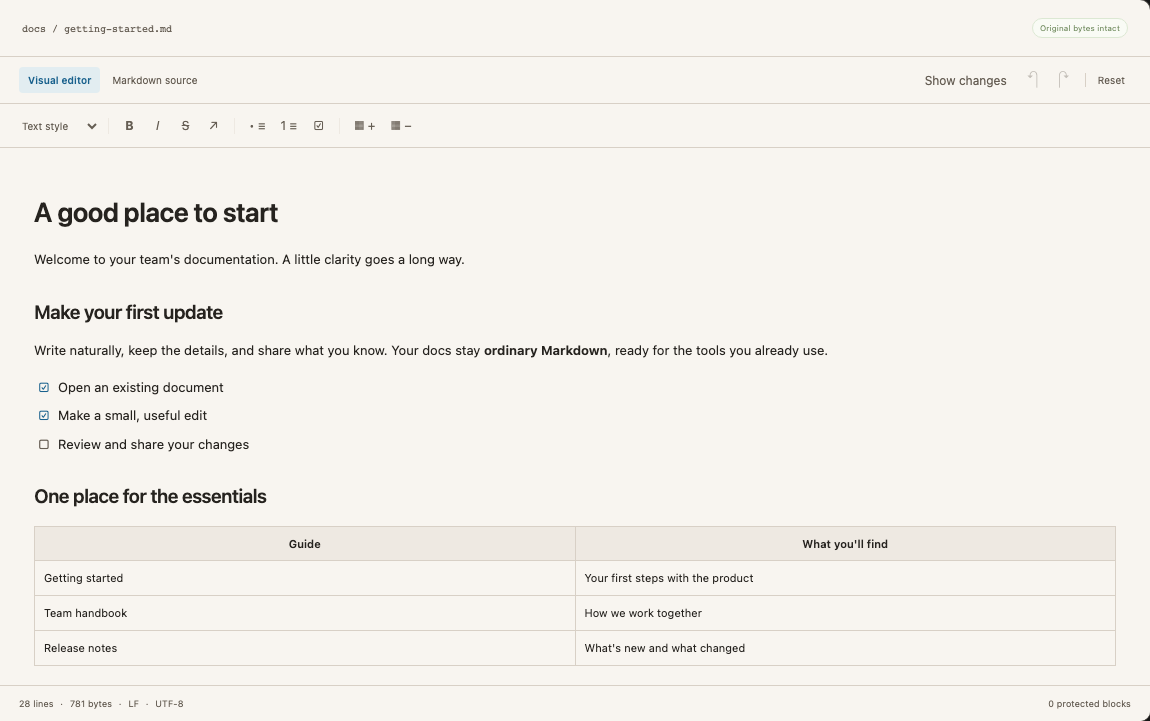This screenshot has height=721, width=1150.
Task: Click the "Getting started" table cell
Action: pos(304,579)
